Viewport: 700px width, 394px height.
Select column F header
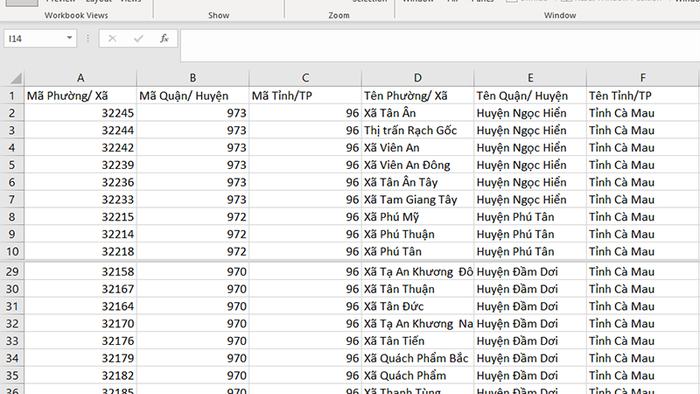point(643,78)
